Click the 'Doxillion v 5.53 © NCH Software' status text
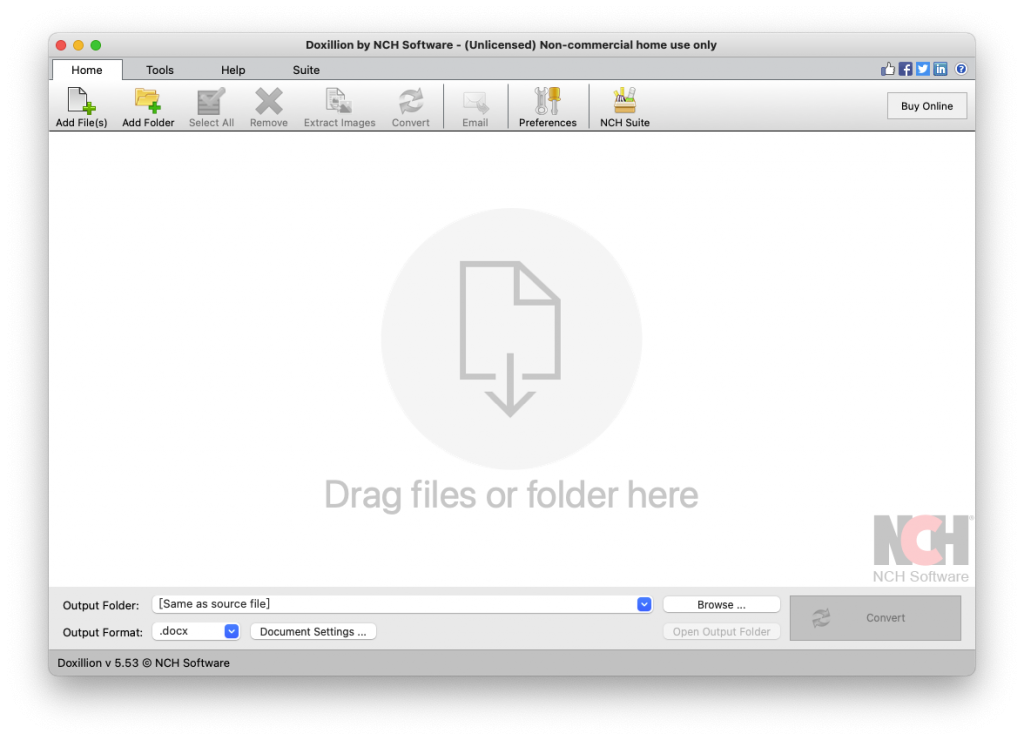The width and height of the screenshot is (1024, 740). pyautogui.click(x=144, y=663)
